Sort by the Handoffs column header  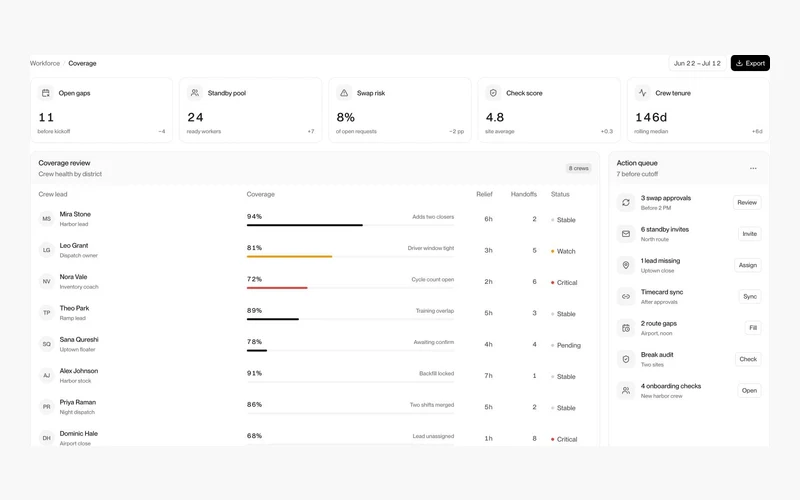pos(523,194)
